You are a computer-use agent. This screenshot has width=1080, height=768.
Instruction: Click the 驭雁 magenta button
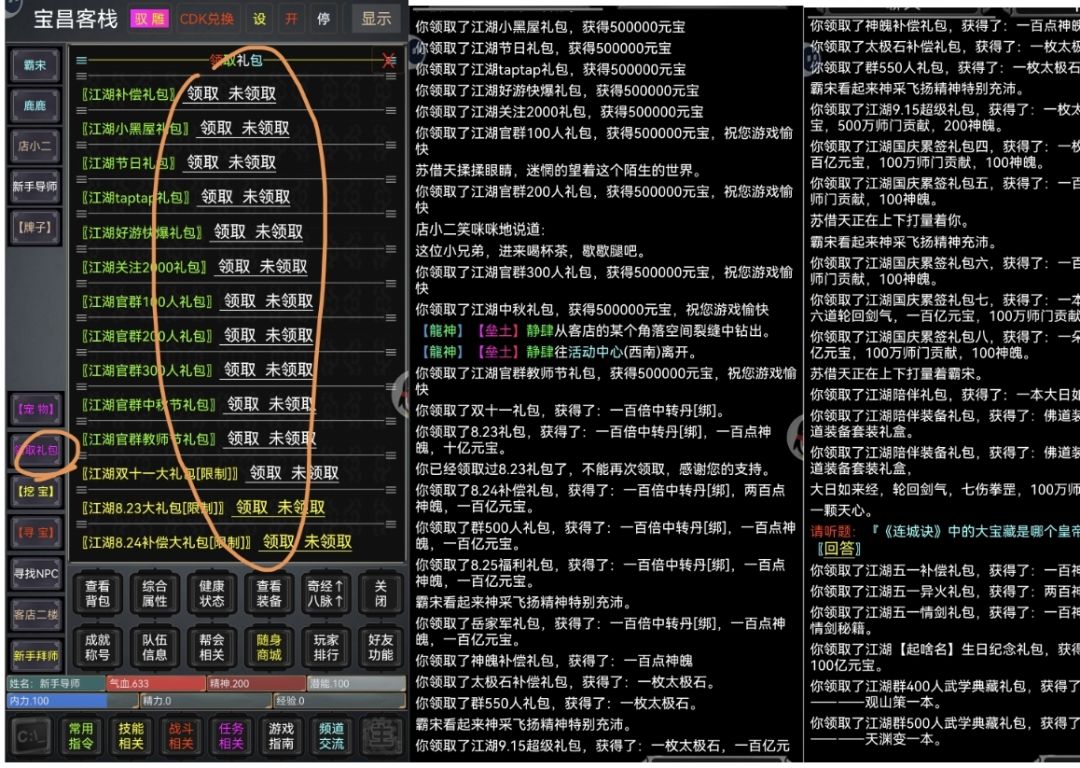tap(150, 19)
